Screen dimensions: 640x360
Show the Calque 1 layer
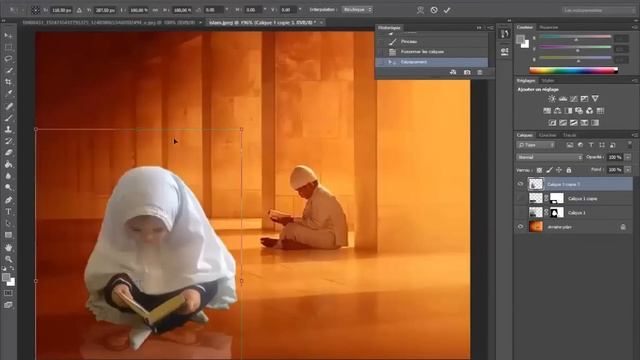coord(520,213)
